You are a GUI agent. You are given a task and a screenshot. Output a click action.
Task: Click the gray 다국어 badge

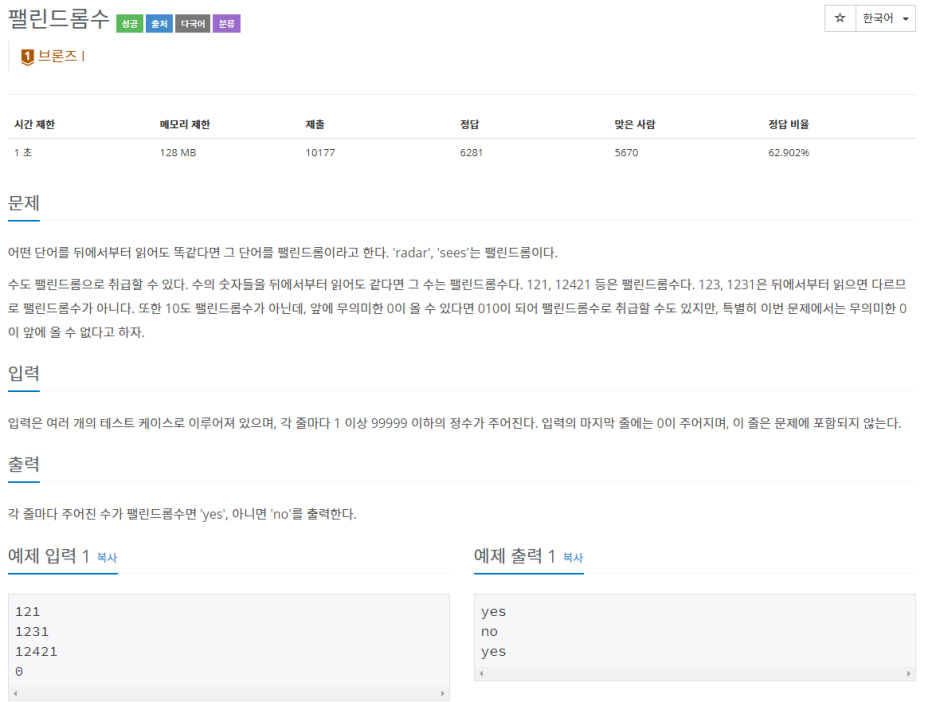193,24
